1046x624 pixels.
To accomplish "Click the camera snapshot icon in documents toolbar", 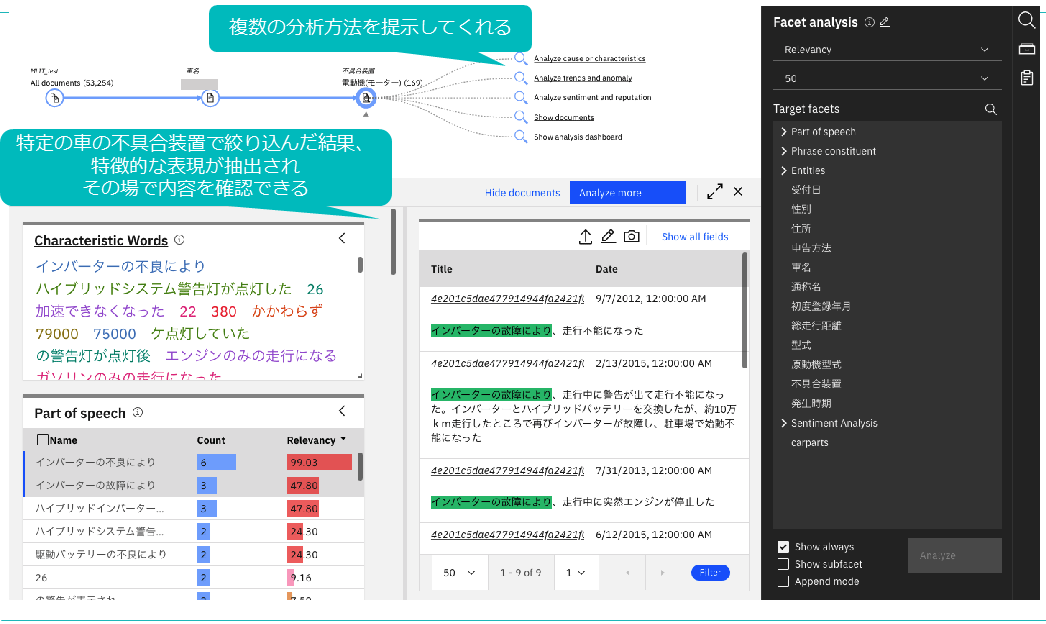I will tap(631, 236).
